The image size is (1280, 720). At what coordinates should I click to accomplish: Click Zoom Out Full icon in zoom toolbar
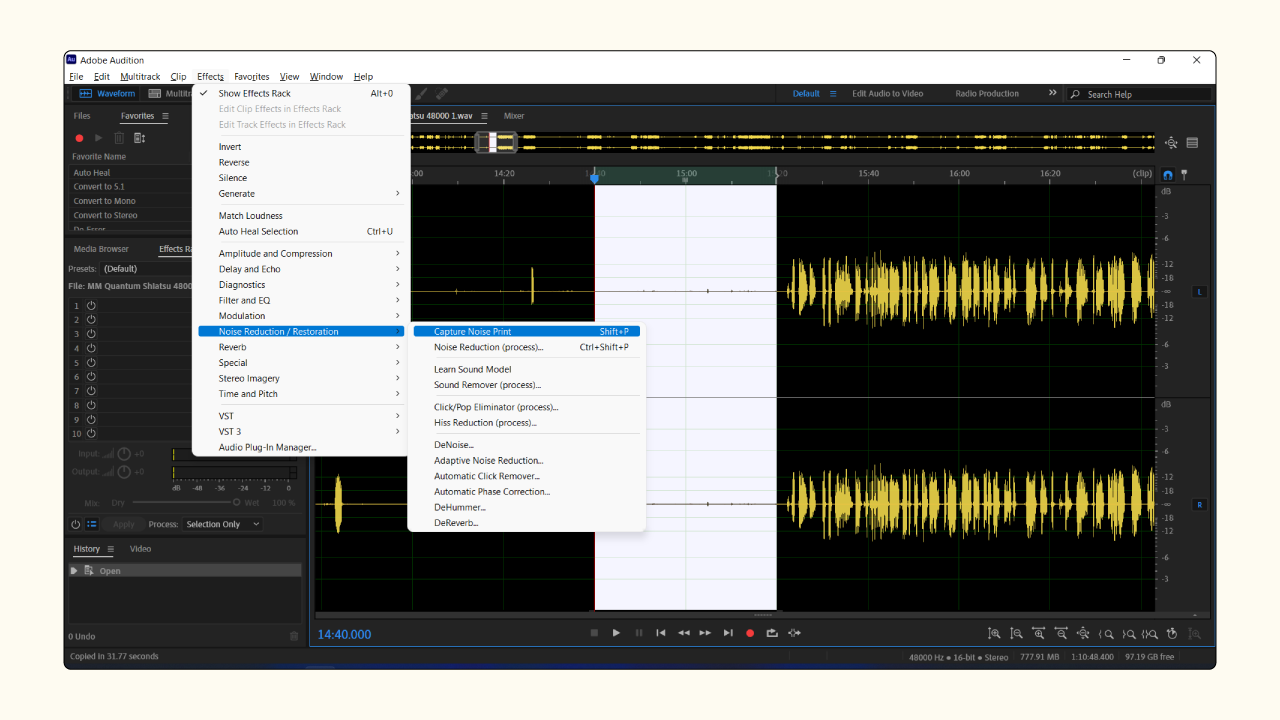1083,634
